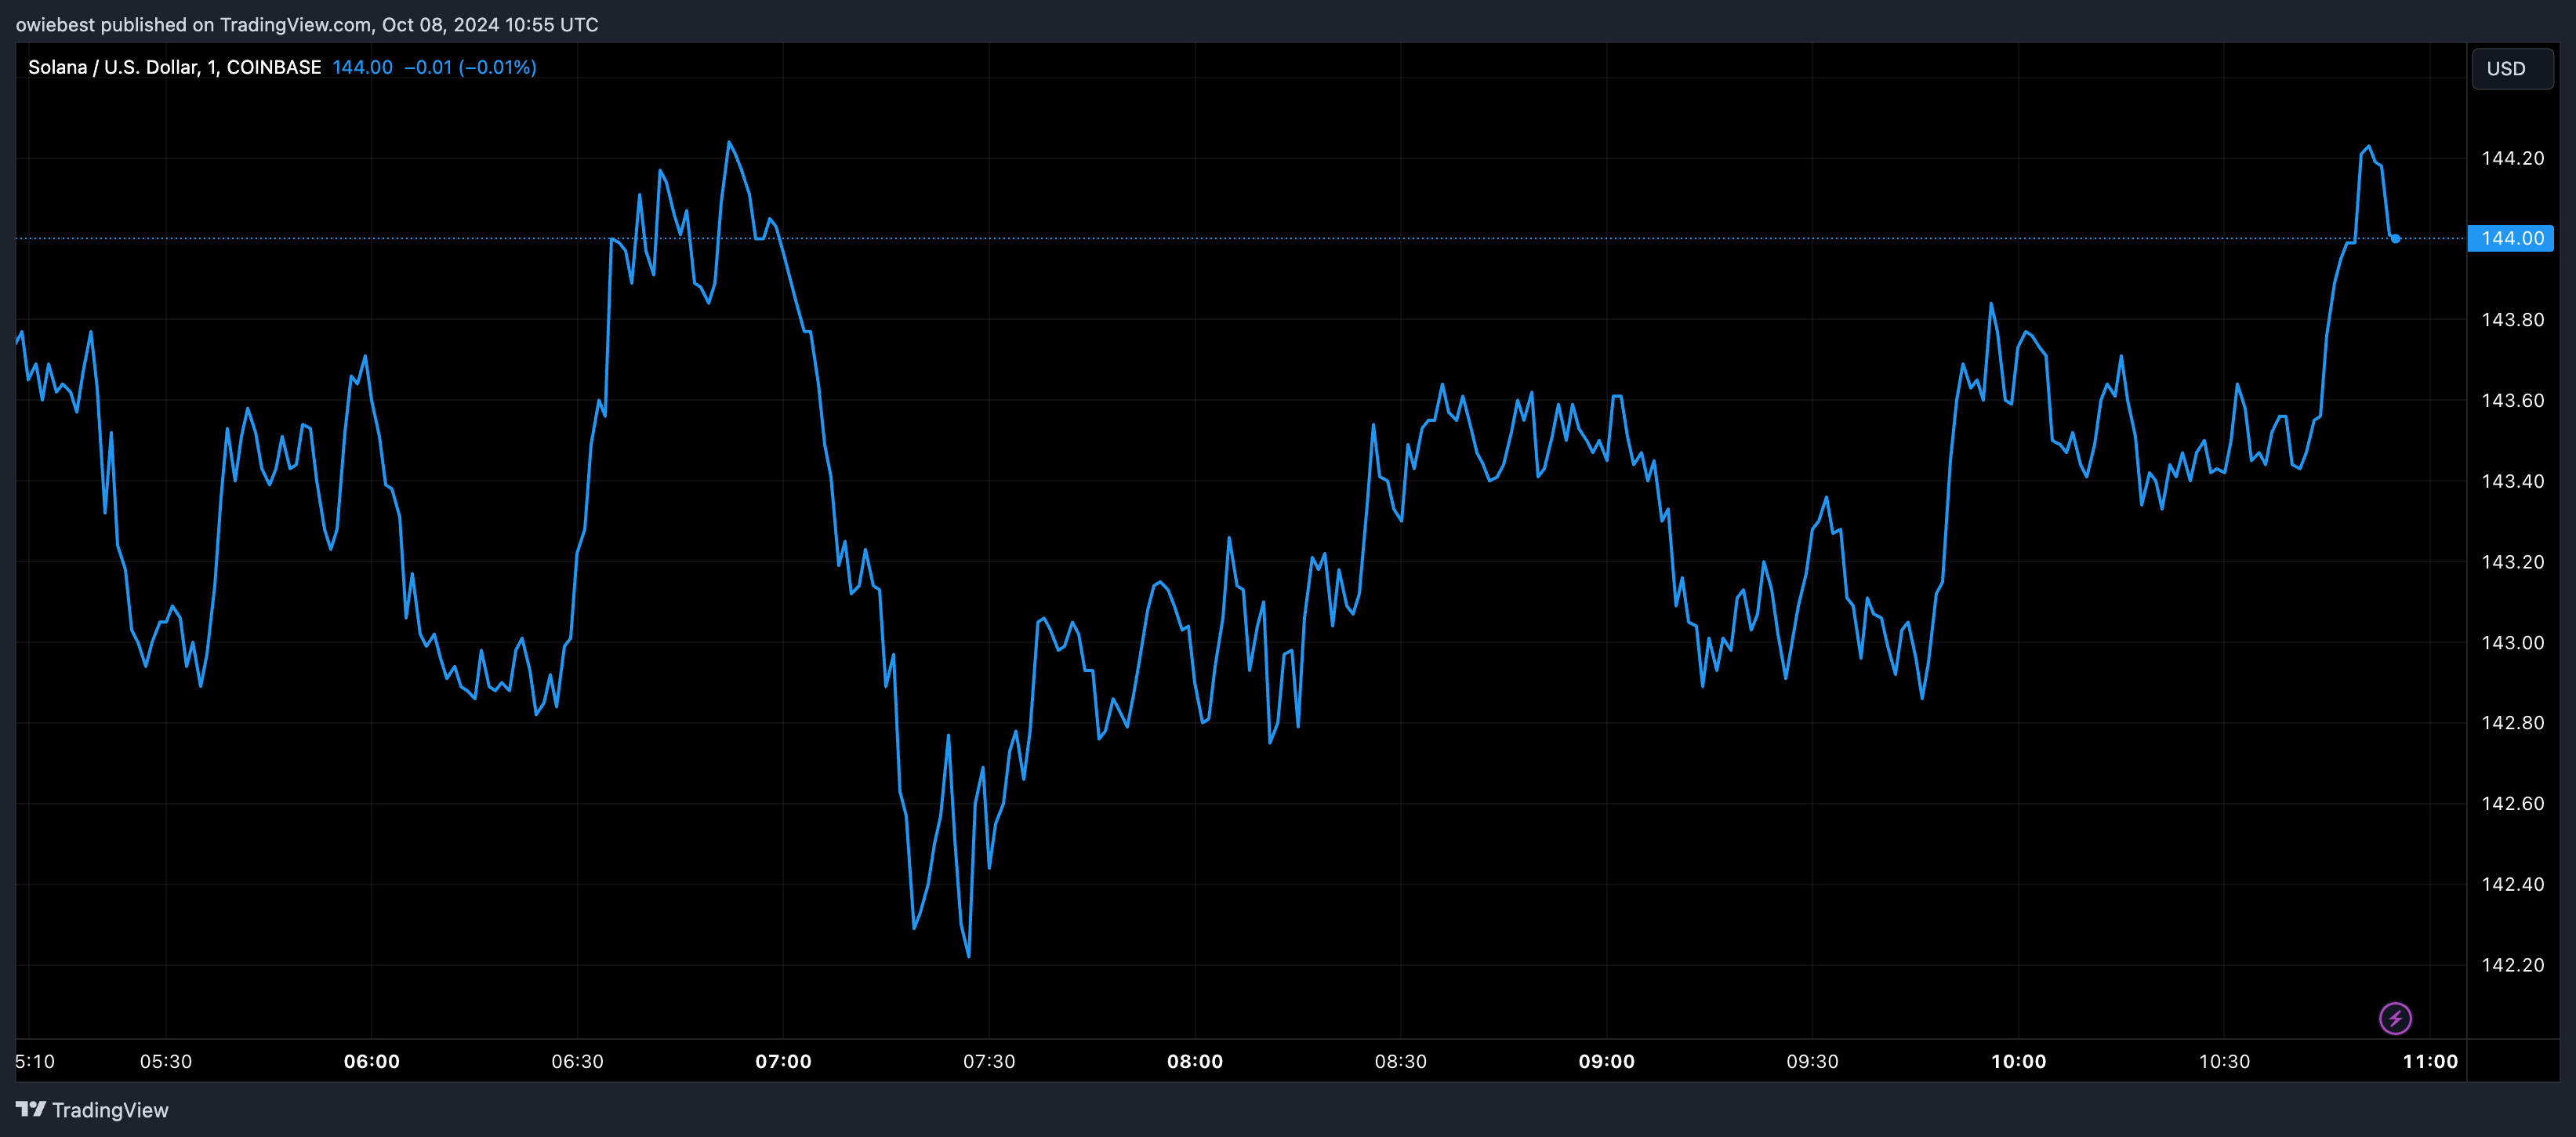Click the 11:00 time axis label
Viewport: 2576px width, 1137px height.
tap(2430, 1061)
